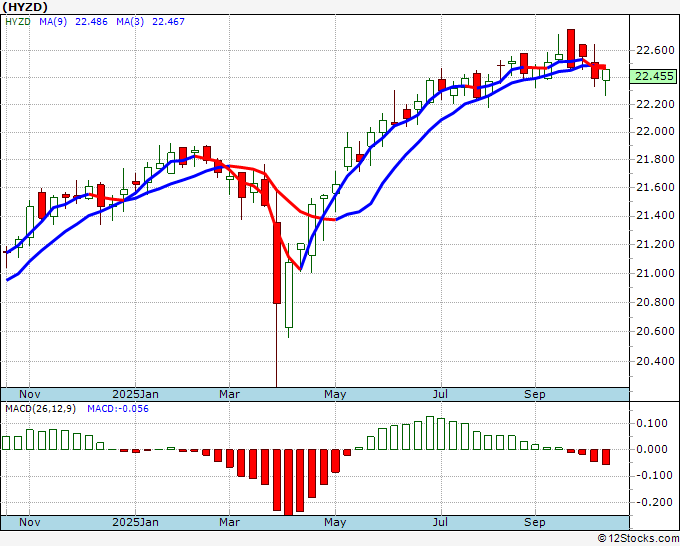
Task: Click Sep on the MACD date axis
Action: click(535, 522)
